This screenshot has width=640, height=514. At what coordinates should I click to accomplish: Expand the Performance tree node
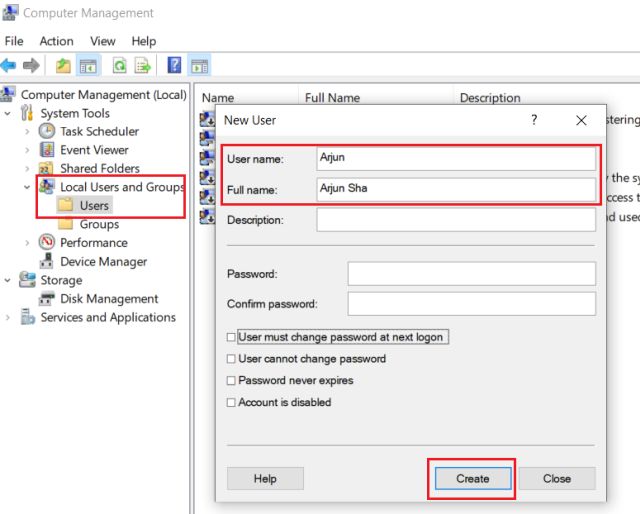[26, 243]
